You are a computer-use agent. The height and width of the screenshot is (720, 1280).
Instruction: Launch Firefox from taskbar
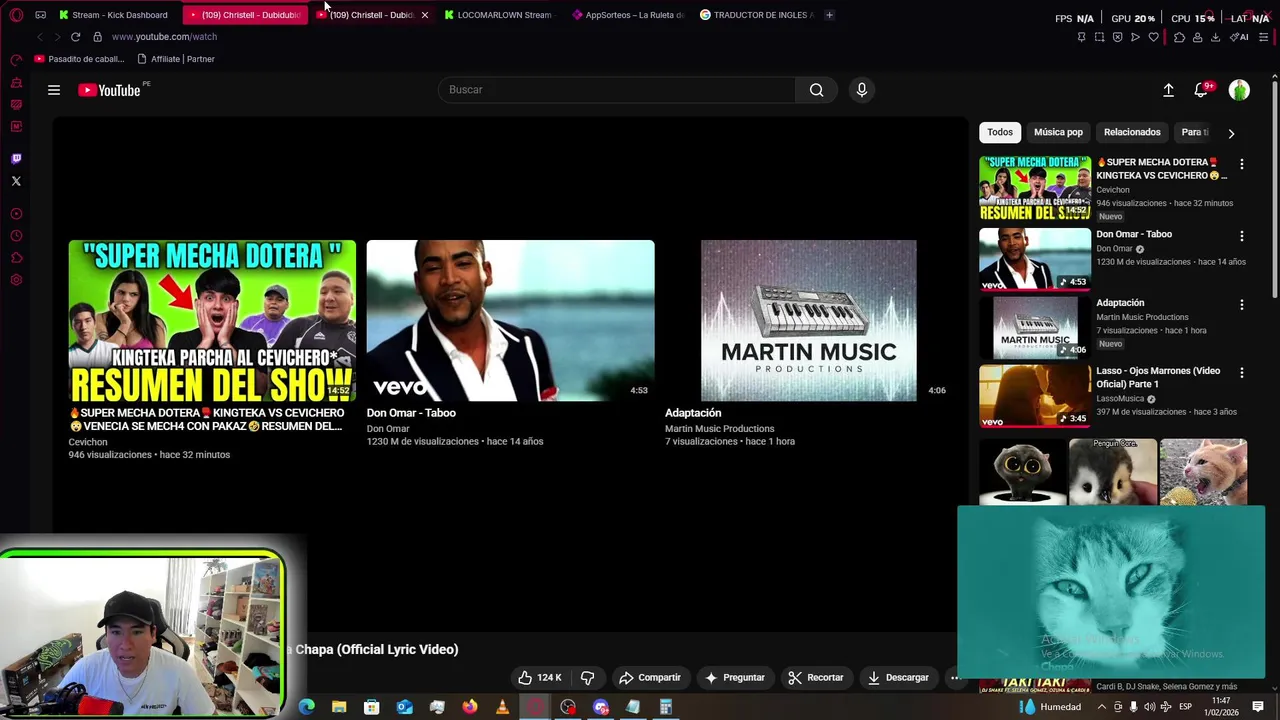coord(470,707)
